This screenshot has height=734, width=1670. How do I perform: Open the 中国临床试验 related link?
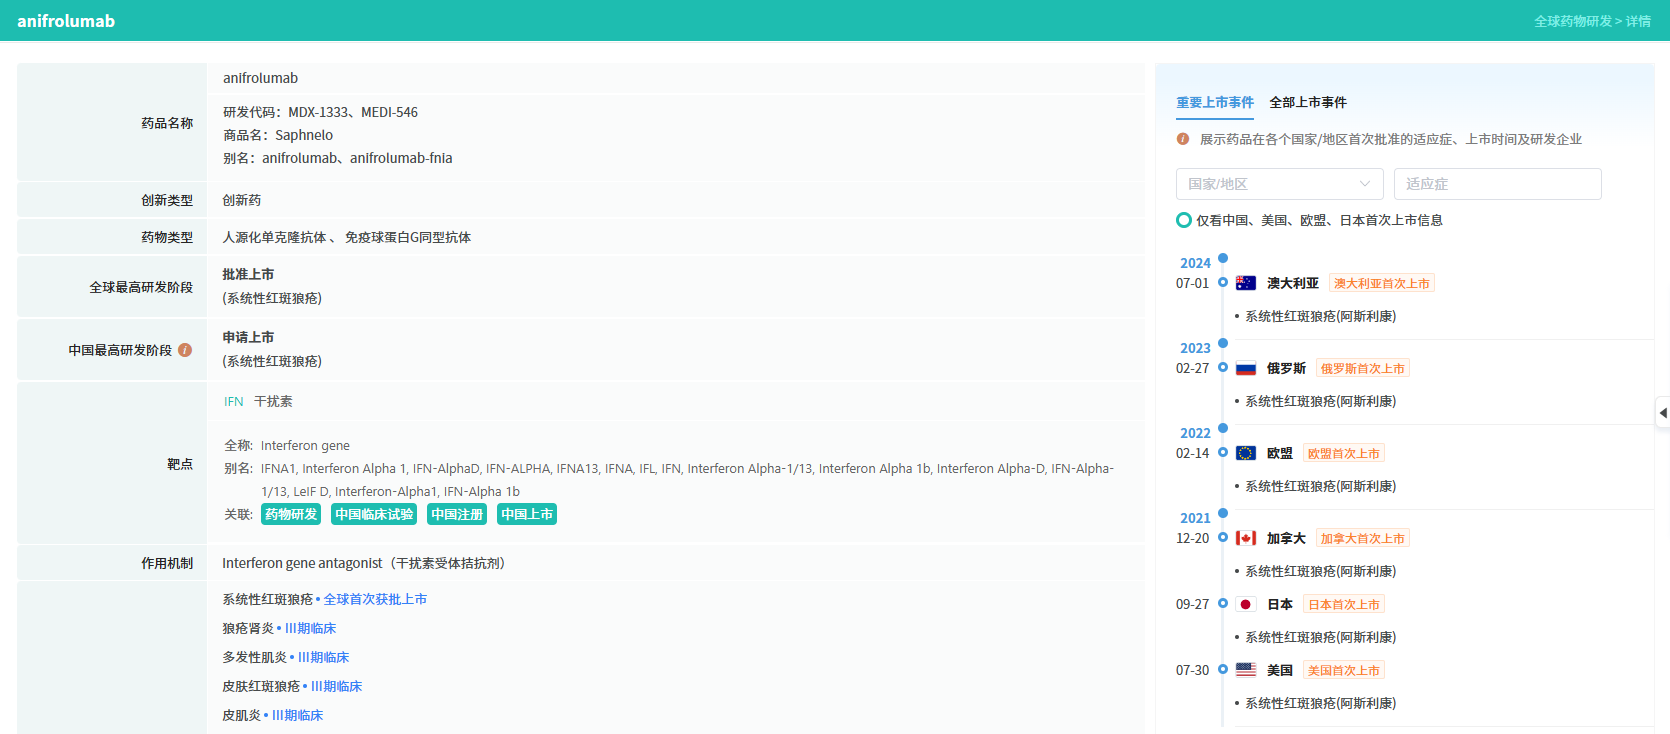[x=374, y=514]
